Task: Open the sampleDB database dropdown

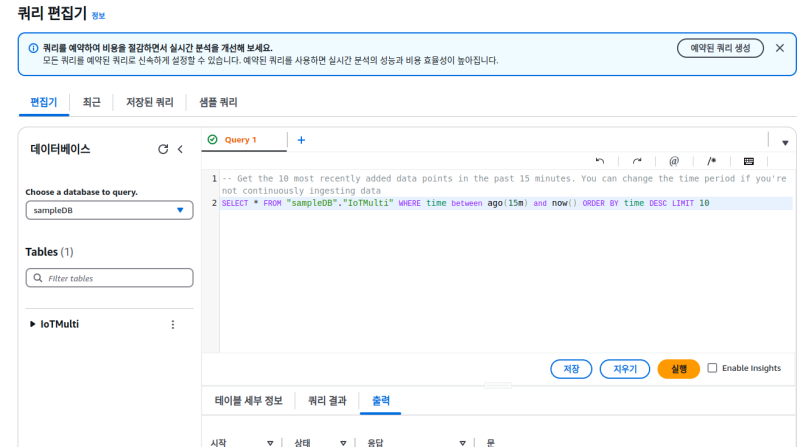Action: pyautogui.click(x=109, y=210)
